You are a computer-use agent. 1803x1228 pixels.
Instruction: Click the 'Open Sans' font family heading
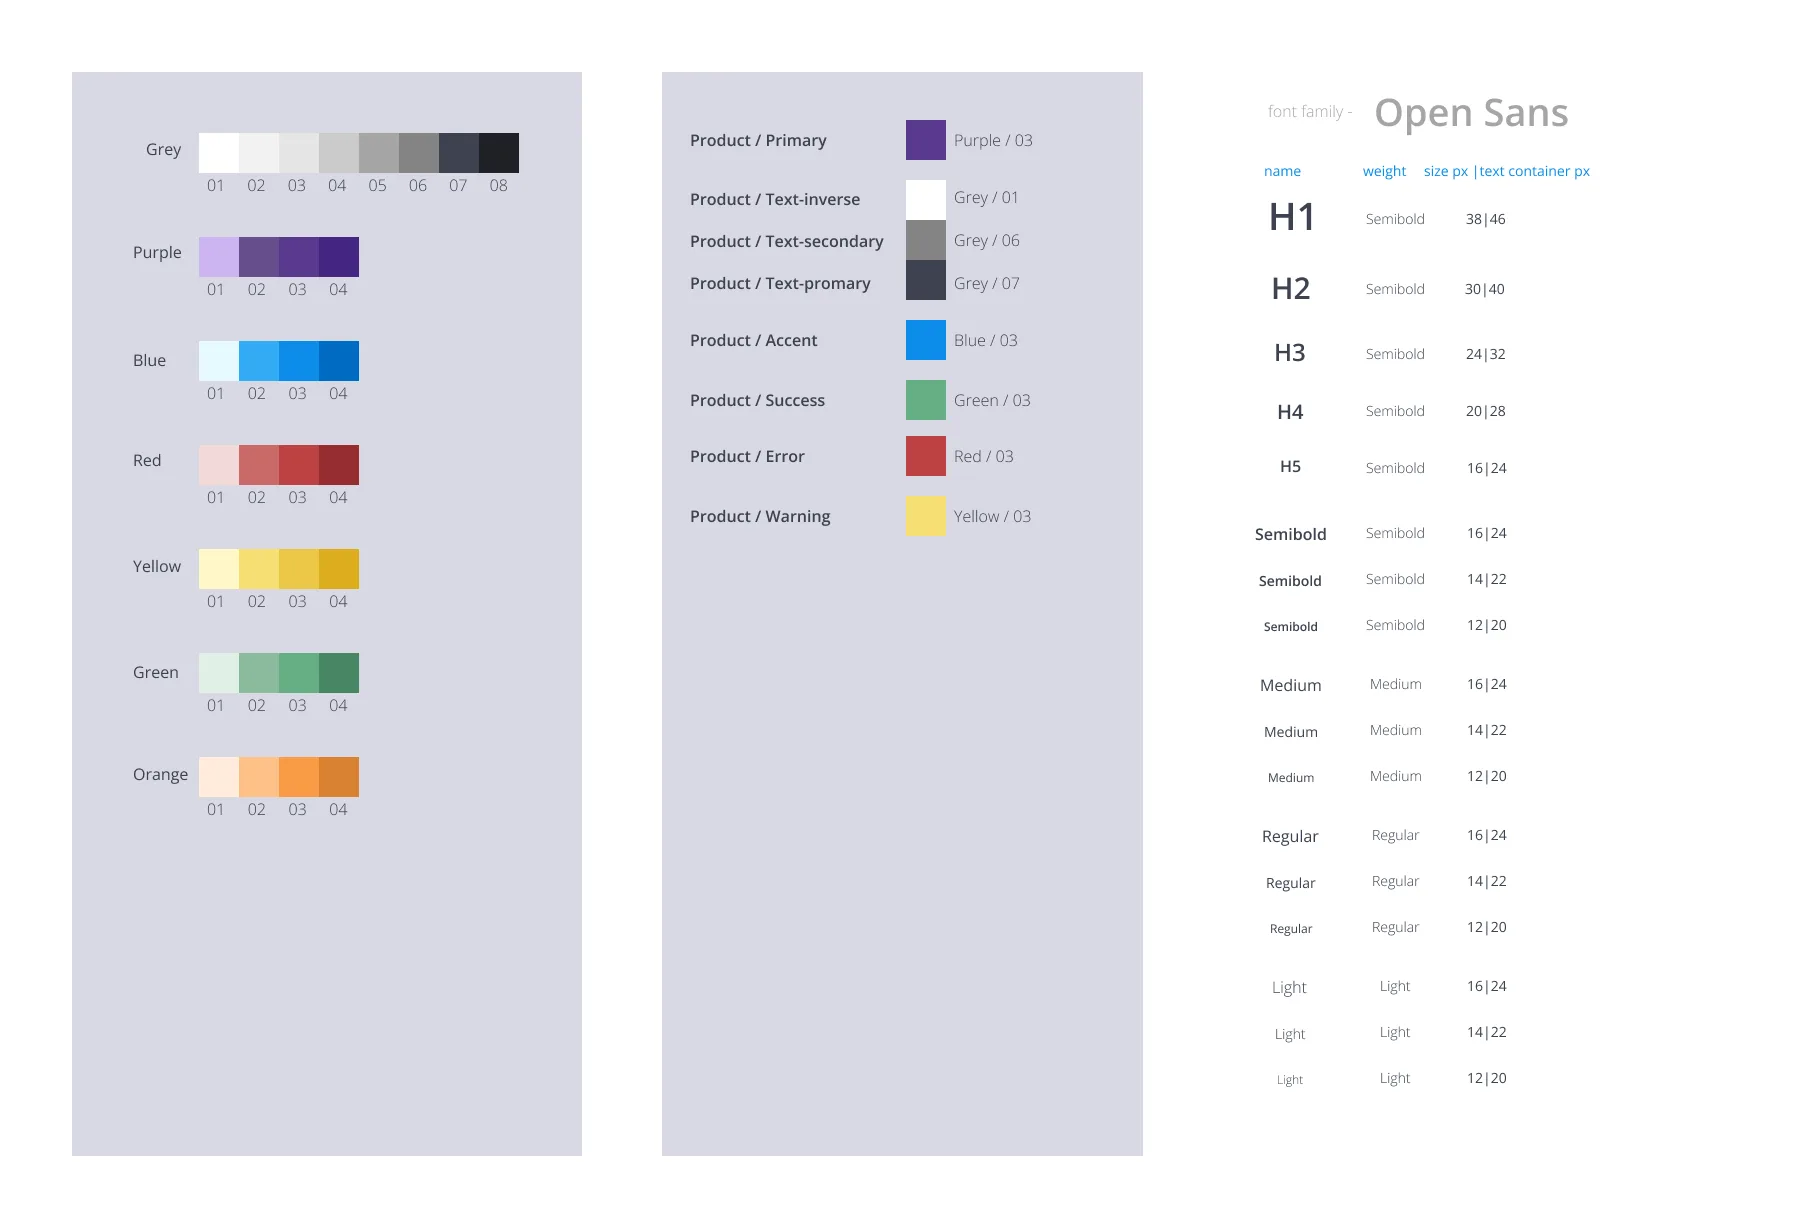(x=1471, y=113)
